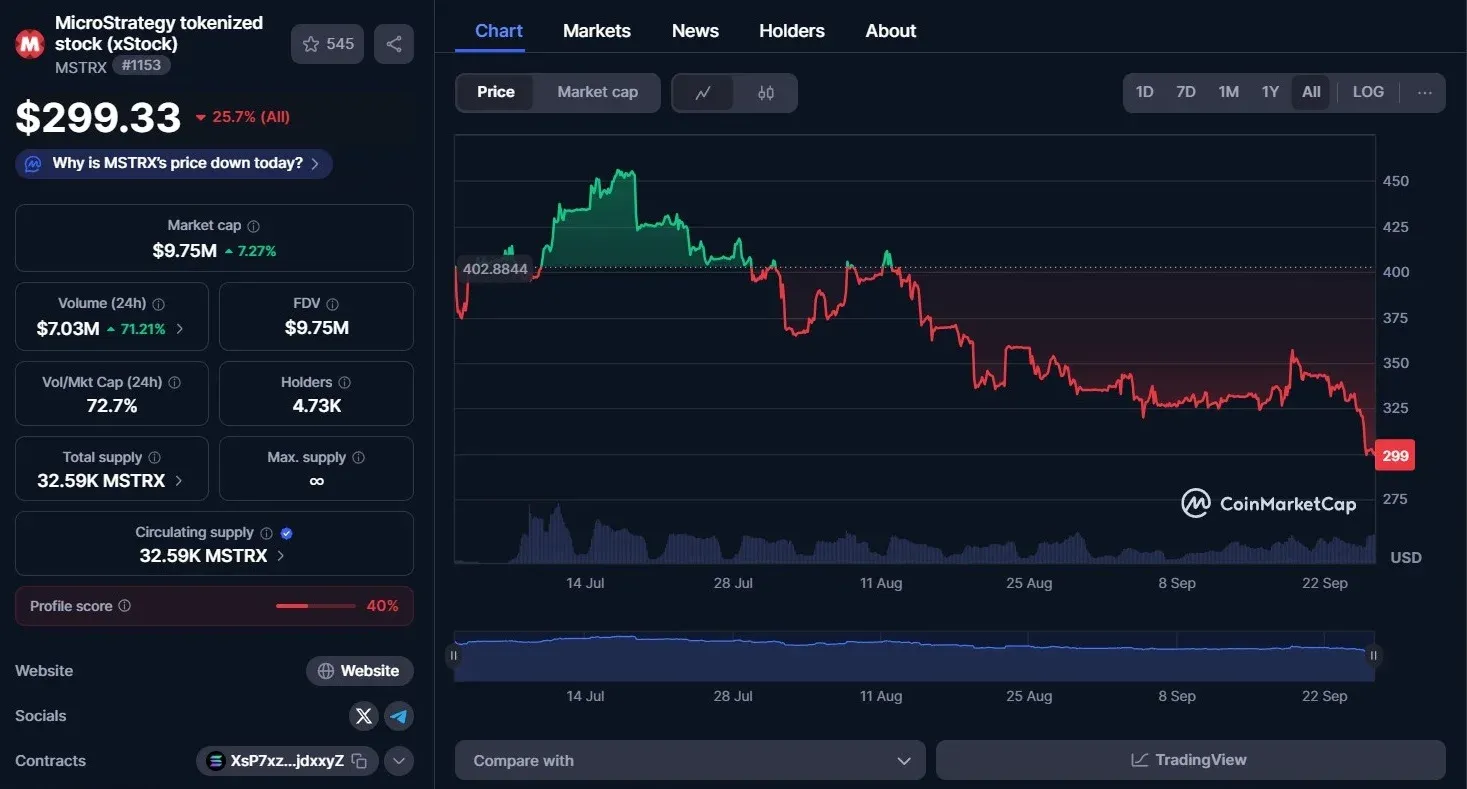Open the Telegram social link
Viewport: 1467px width, 789px height.
click(399, 716)
